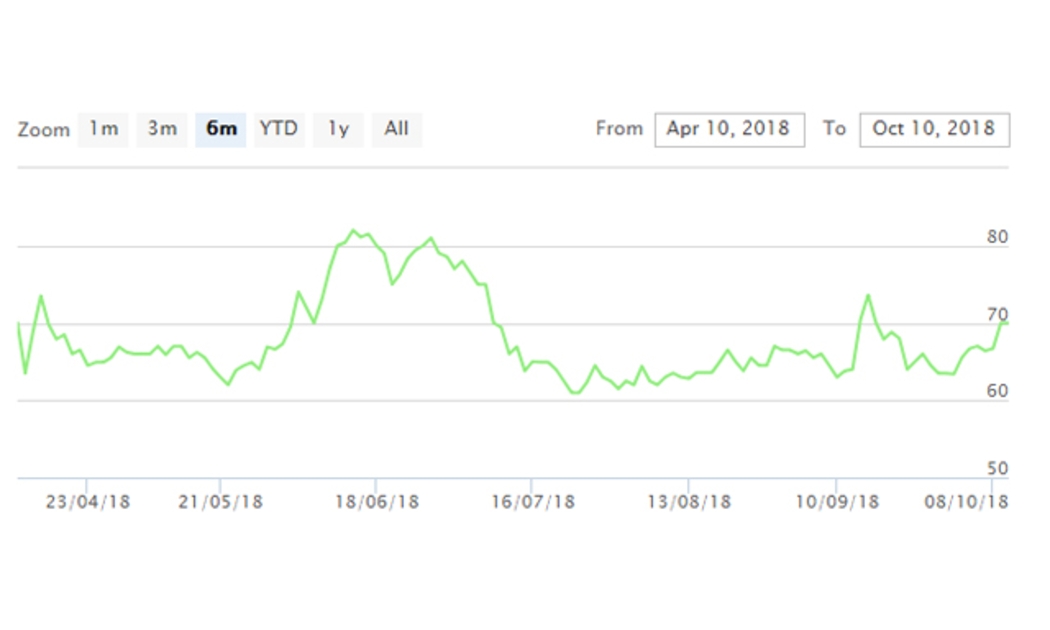Click the 21/05/18 x-axis label

pos(221,502)
